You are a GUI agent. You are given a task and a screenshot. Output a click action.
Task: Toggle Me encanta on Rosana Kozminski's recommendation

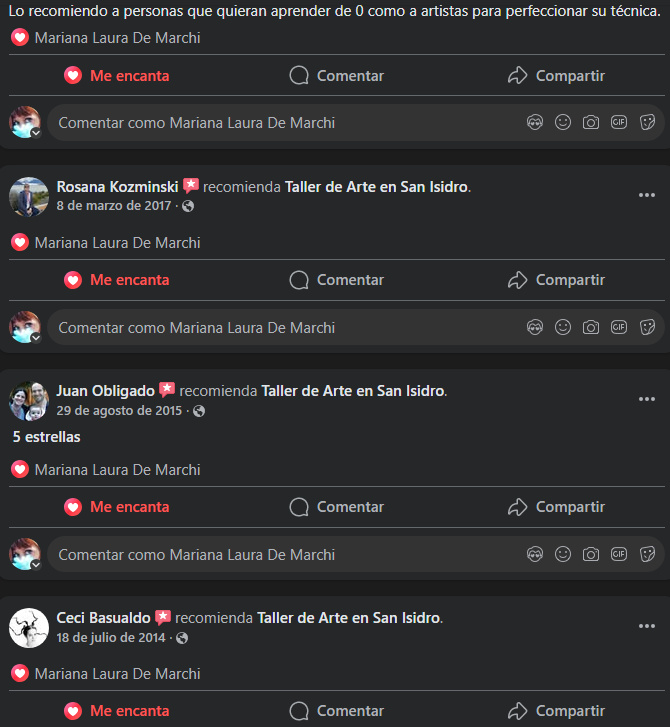pos(117,280)
